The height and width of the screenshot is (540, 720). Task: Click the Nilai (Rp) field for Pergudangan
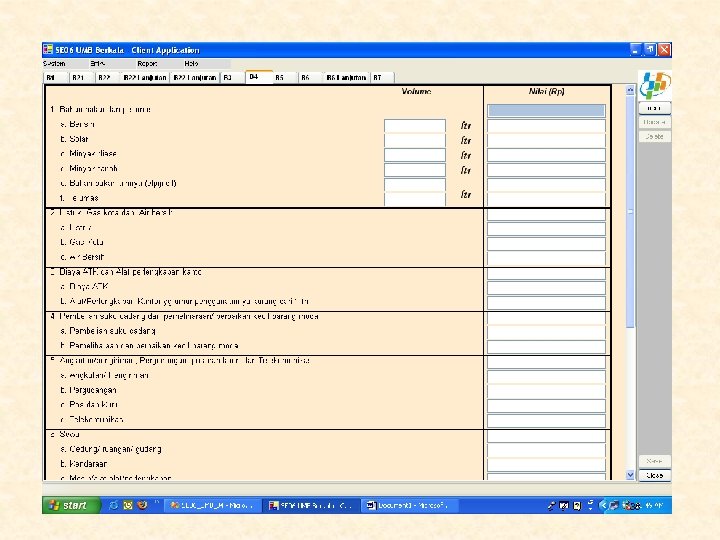pos(546,391)
